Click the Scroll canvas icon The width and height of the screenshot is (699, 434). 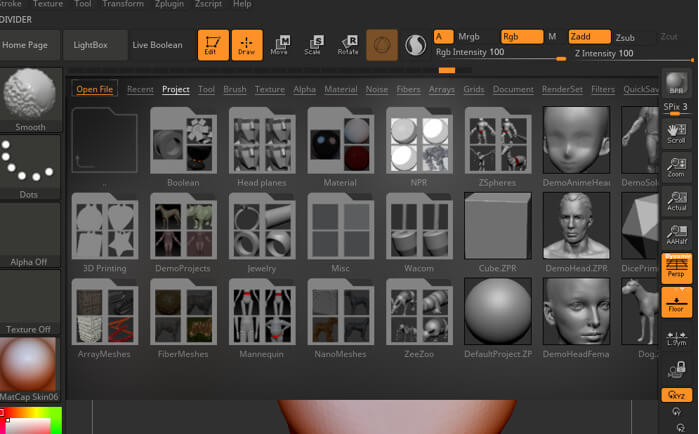coord(676,133)
